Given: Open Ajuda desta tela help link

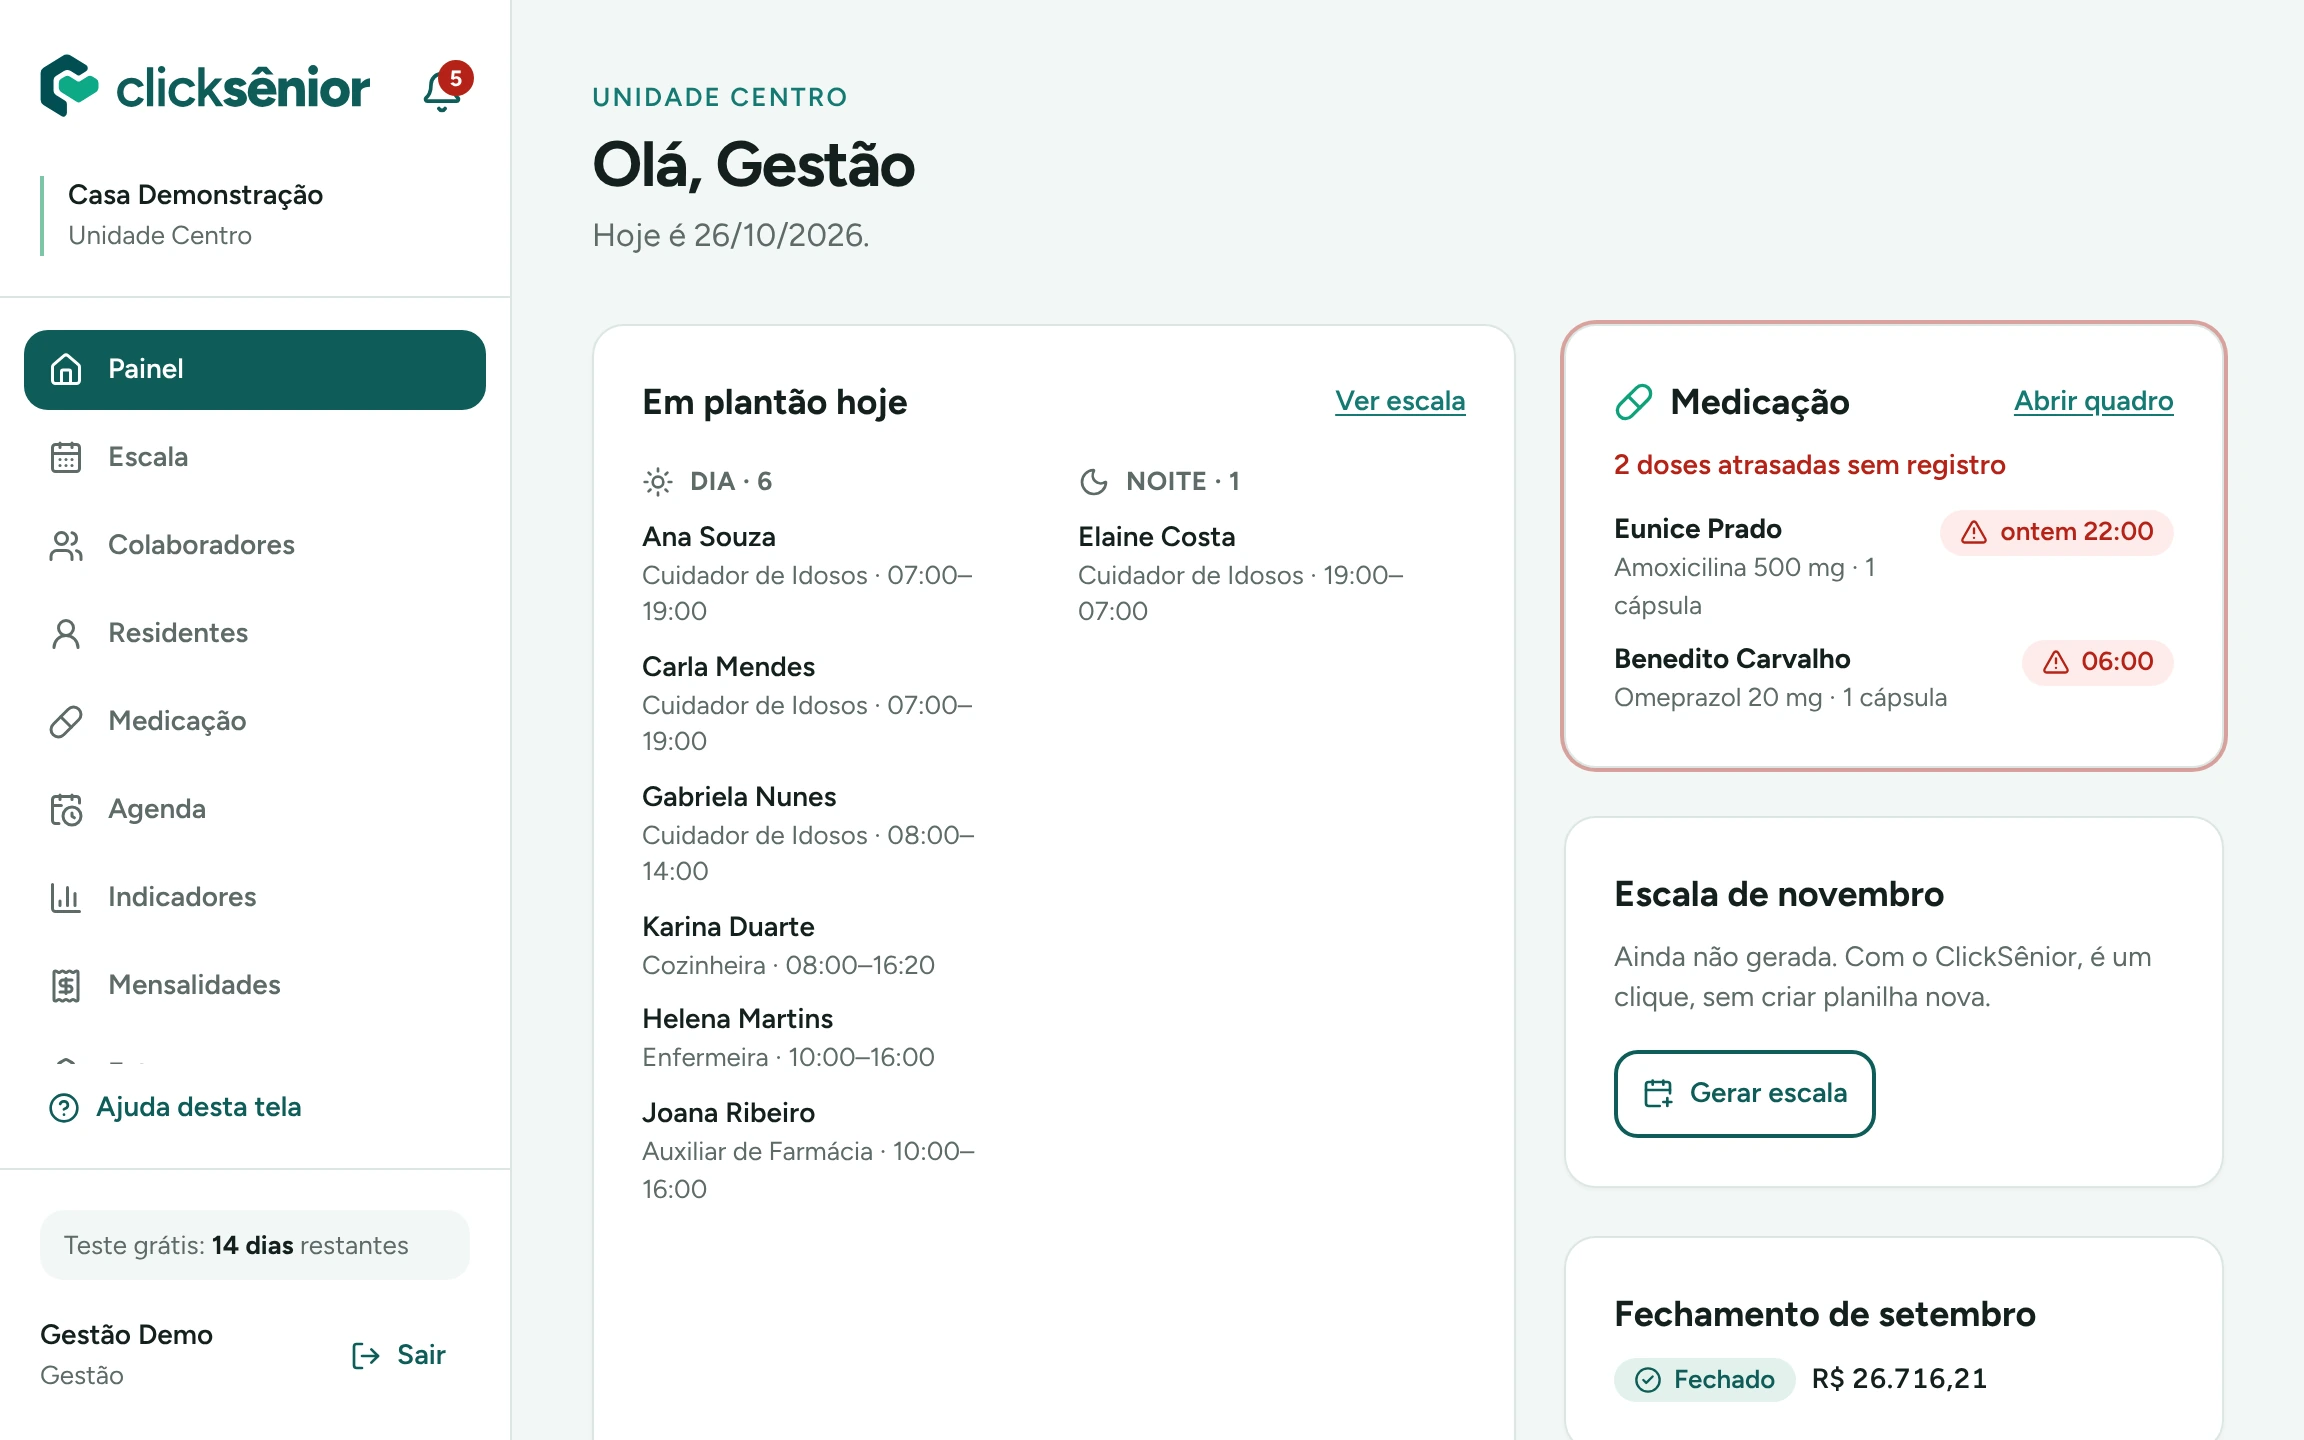Looking at the screenshot, I should [175, 1107].
